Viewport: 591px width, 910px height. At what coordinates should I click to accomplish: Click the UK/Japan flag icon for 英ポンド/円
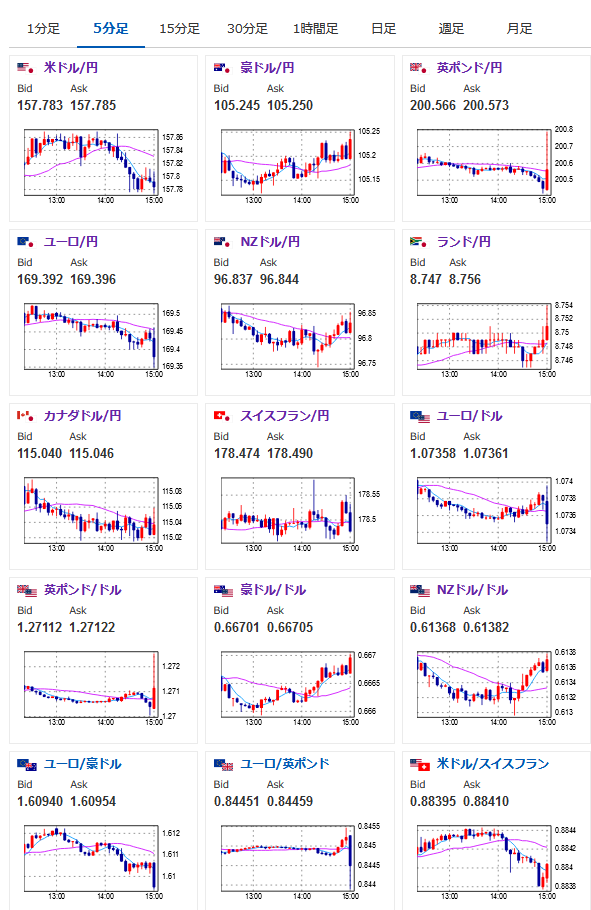pos(419,68)
